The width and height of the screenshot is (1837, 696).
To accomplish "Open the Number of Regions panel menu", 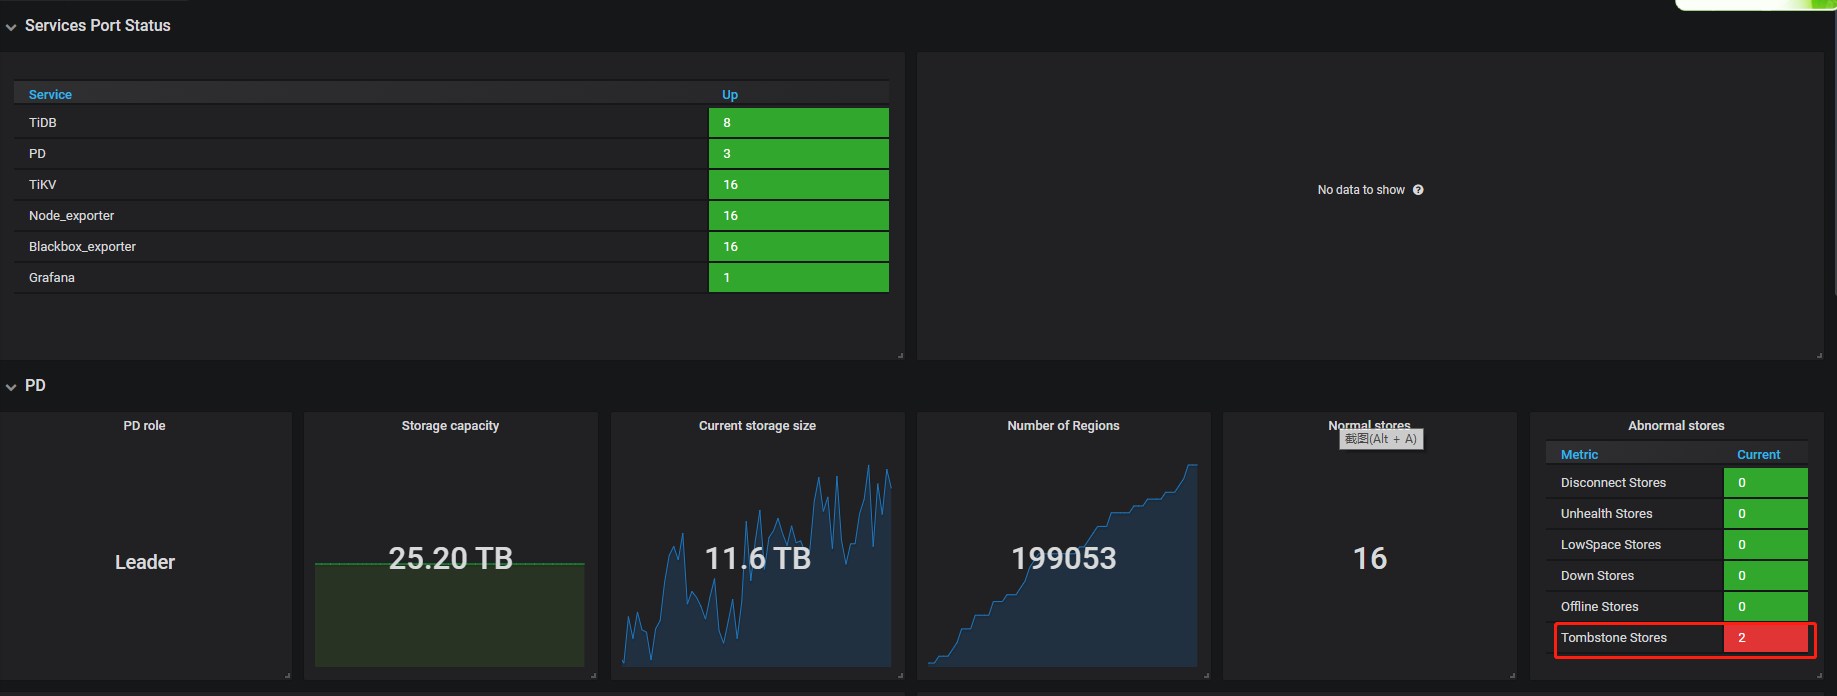I will [x=1063, y=426].
